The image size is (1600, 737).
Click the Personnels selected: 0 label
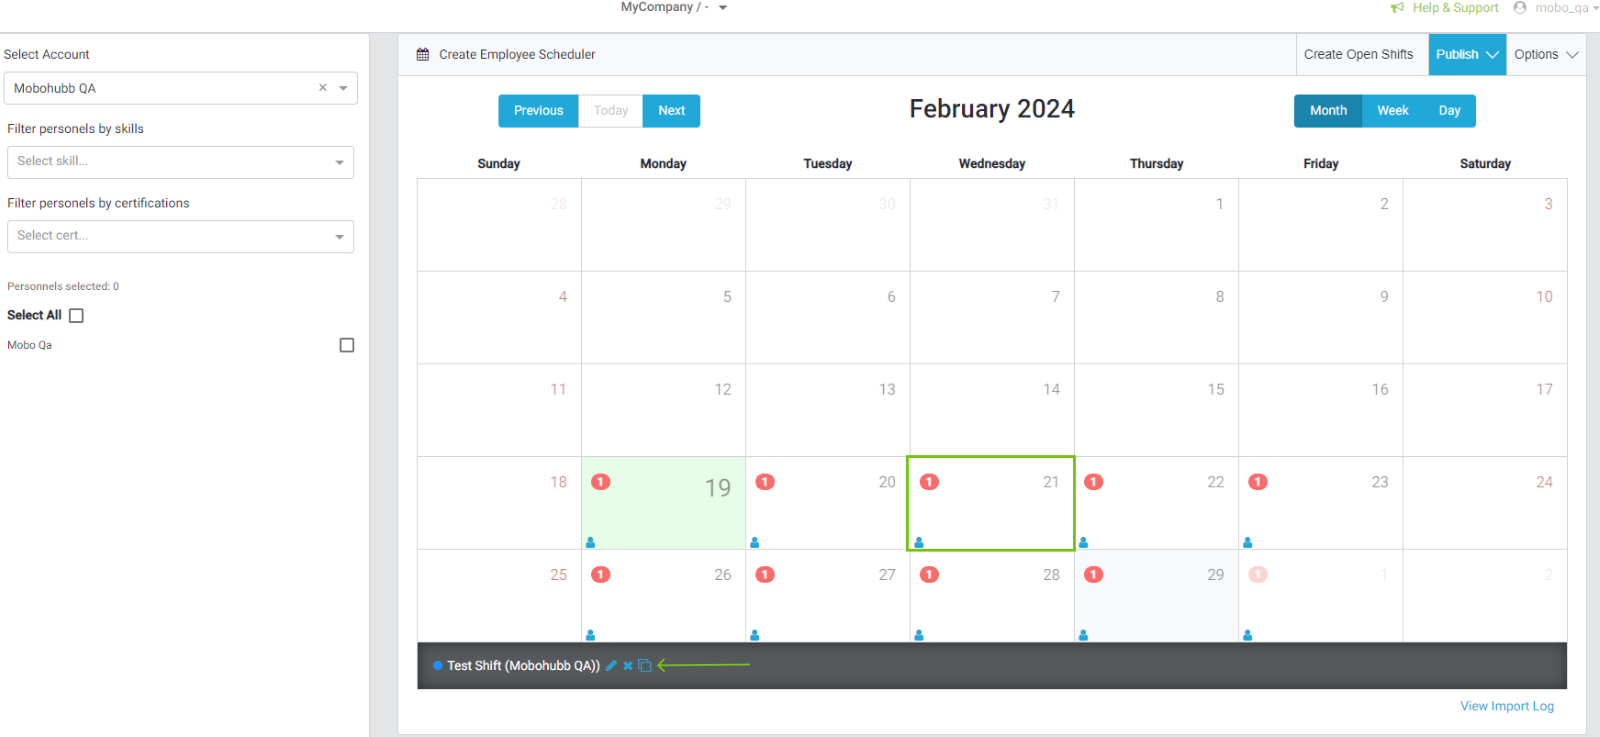(63, 286)
